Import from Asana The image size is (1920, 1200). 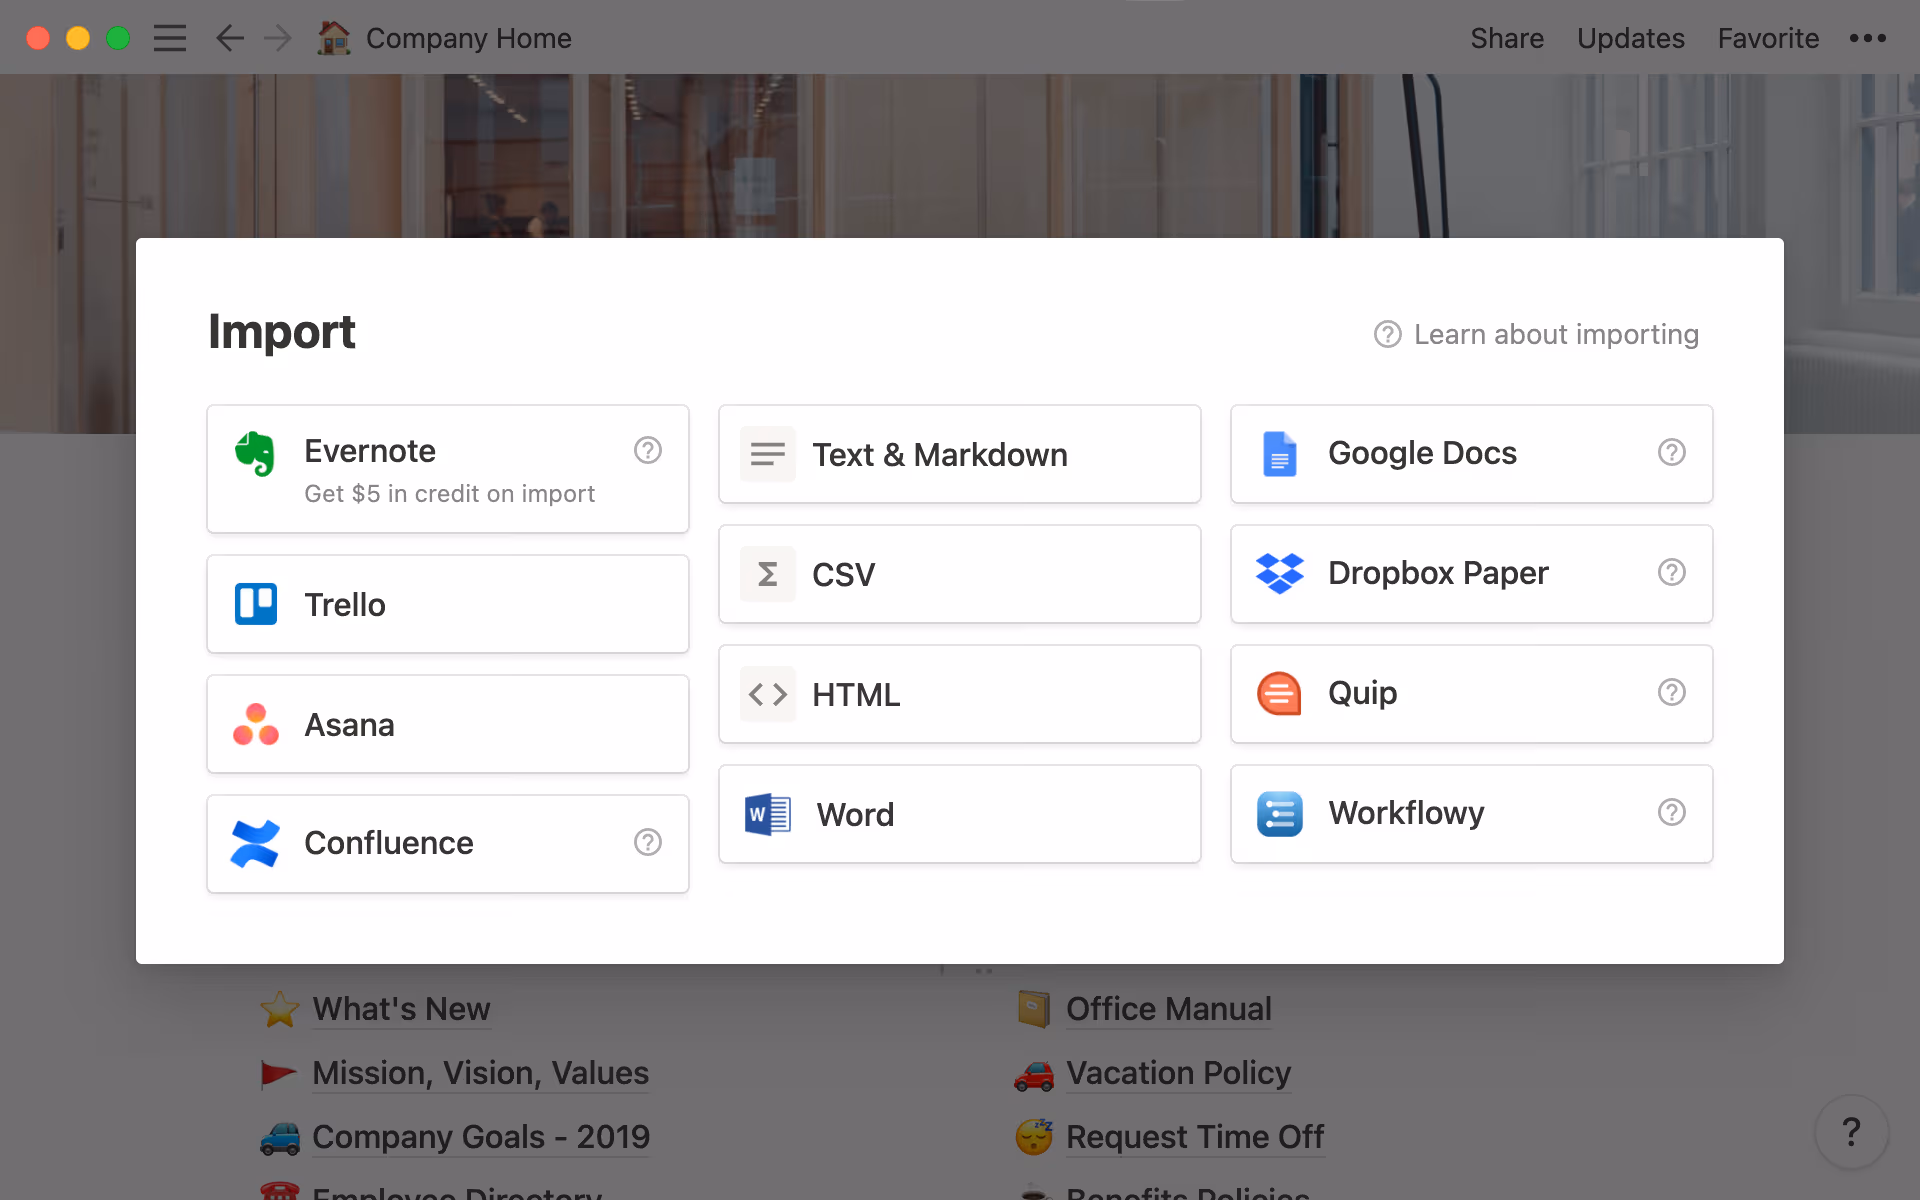tap(447, 723)
